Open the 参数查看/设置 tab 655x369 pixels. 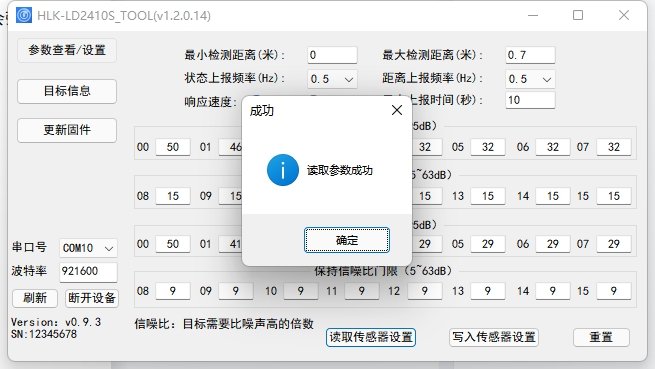coord(67,50)
